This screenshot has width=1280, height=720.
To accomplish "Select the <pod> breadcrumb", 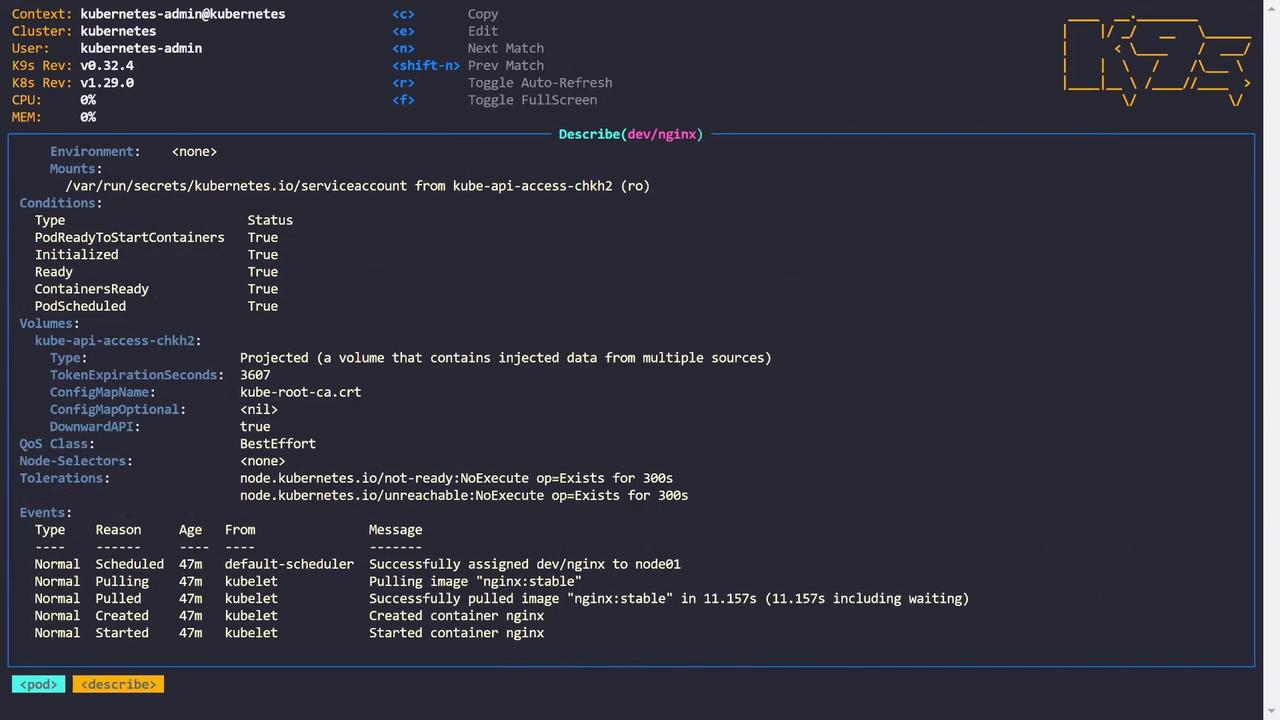I will pyautogui.click(x=39, y=684).
